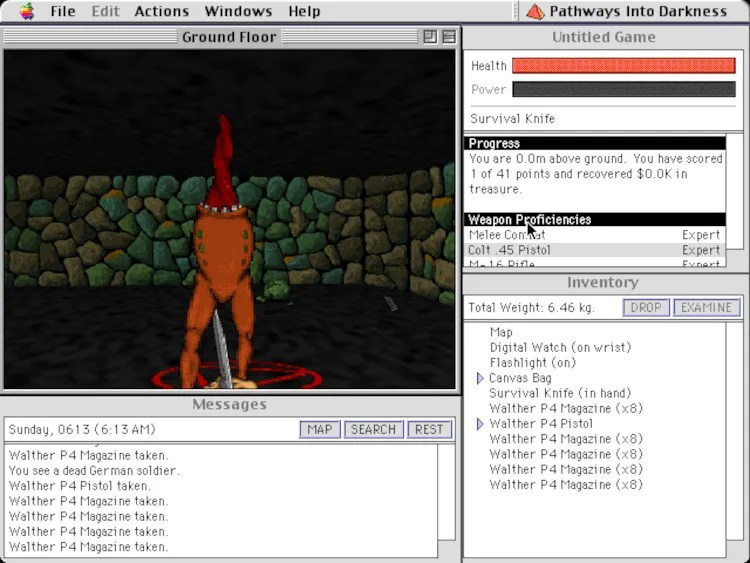Image resolution: width=750 pixels, height=563 pixels.
Task: Click the Survival Knife current weapon label
Action: [512, 118]
